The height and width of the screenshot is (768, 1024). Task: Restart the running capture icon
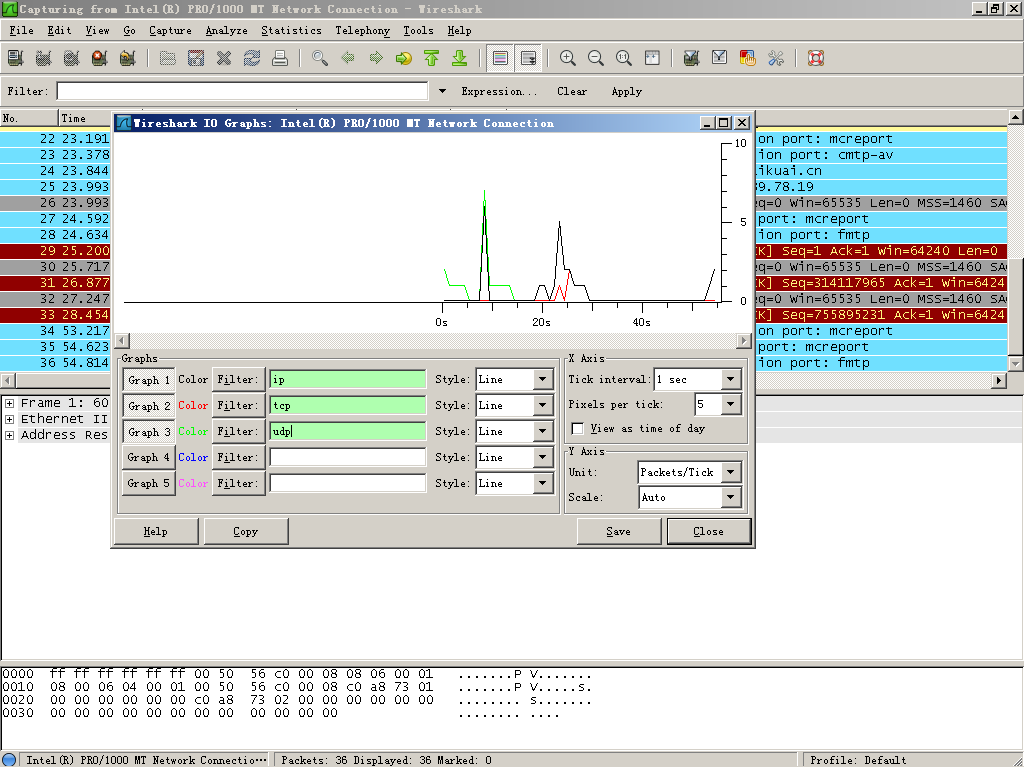click(x=128, y=58)
